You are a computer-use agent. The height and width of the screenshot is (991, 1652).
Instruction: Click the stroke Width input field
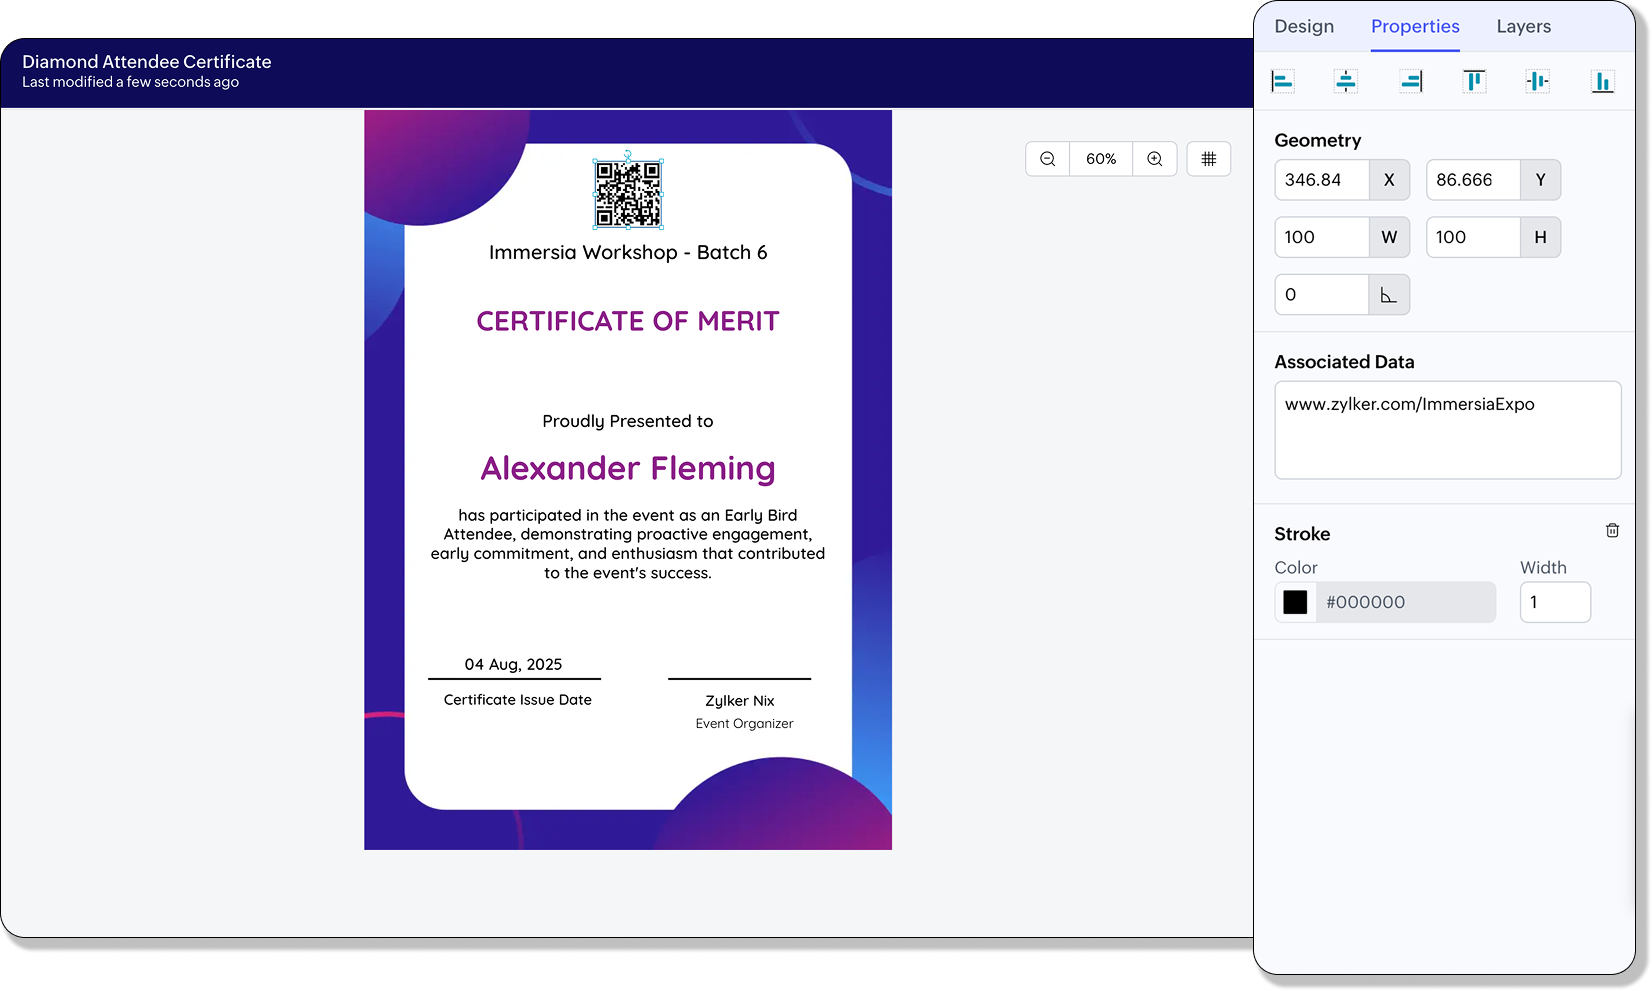[x=1554, y=603]
